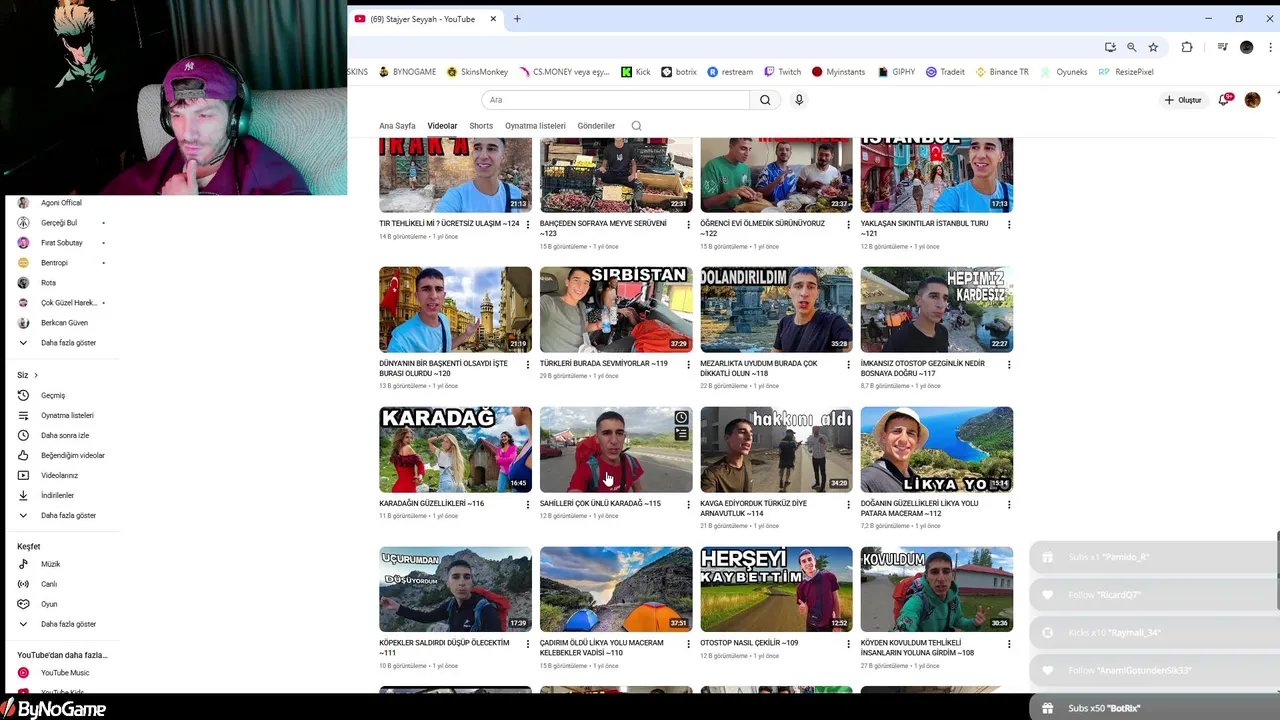This screenshot has width=1280, height=720.
Task: Expand Daha fazla göster below Oyun
Action: pos(70,624)
